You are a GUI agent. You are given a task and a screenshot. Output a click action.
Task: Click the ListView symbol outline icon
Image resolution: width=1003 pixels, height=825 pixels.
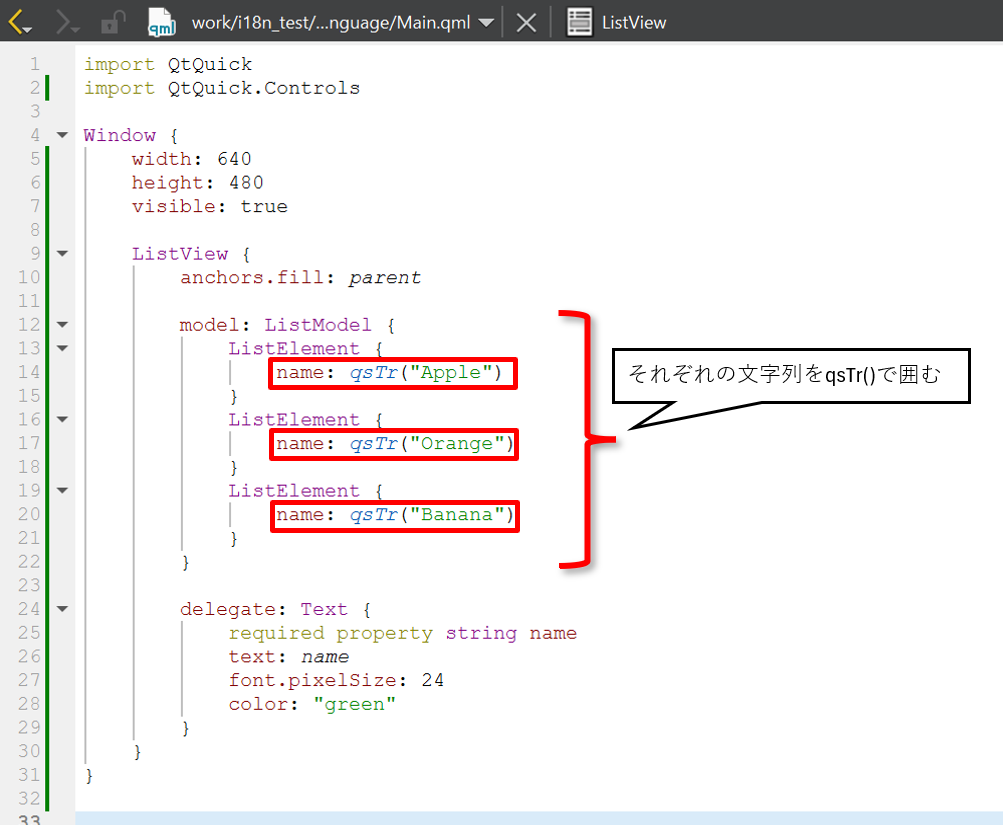point(579,22)
